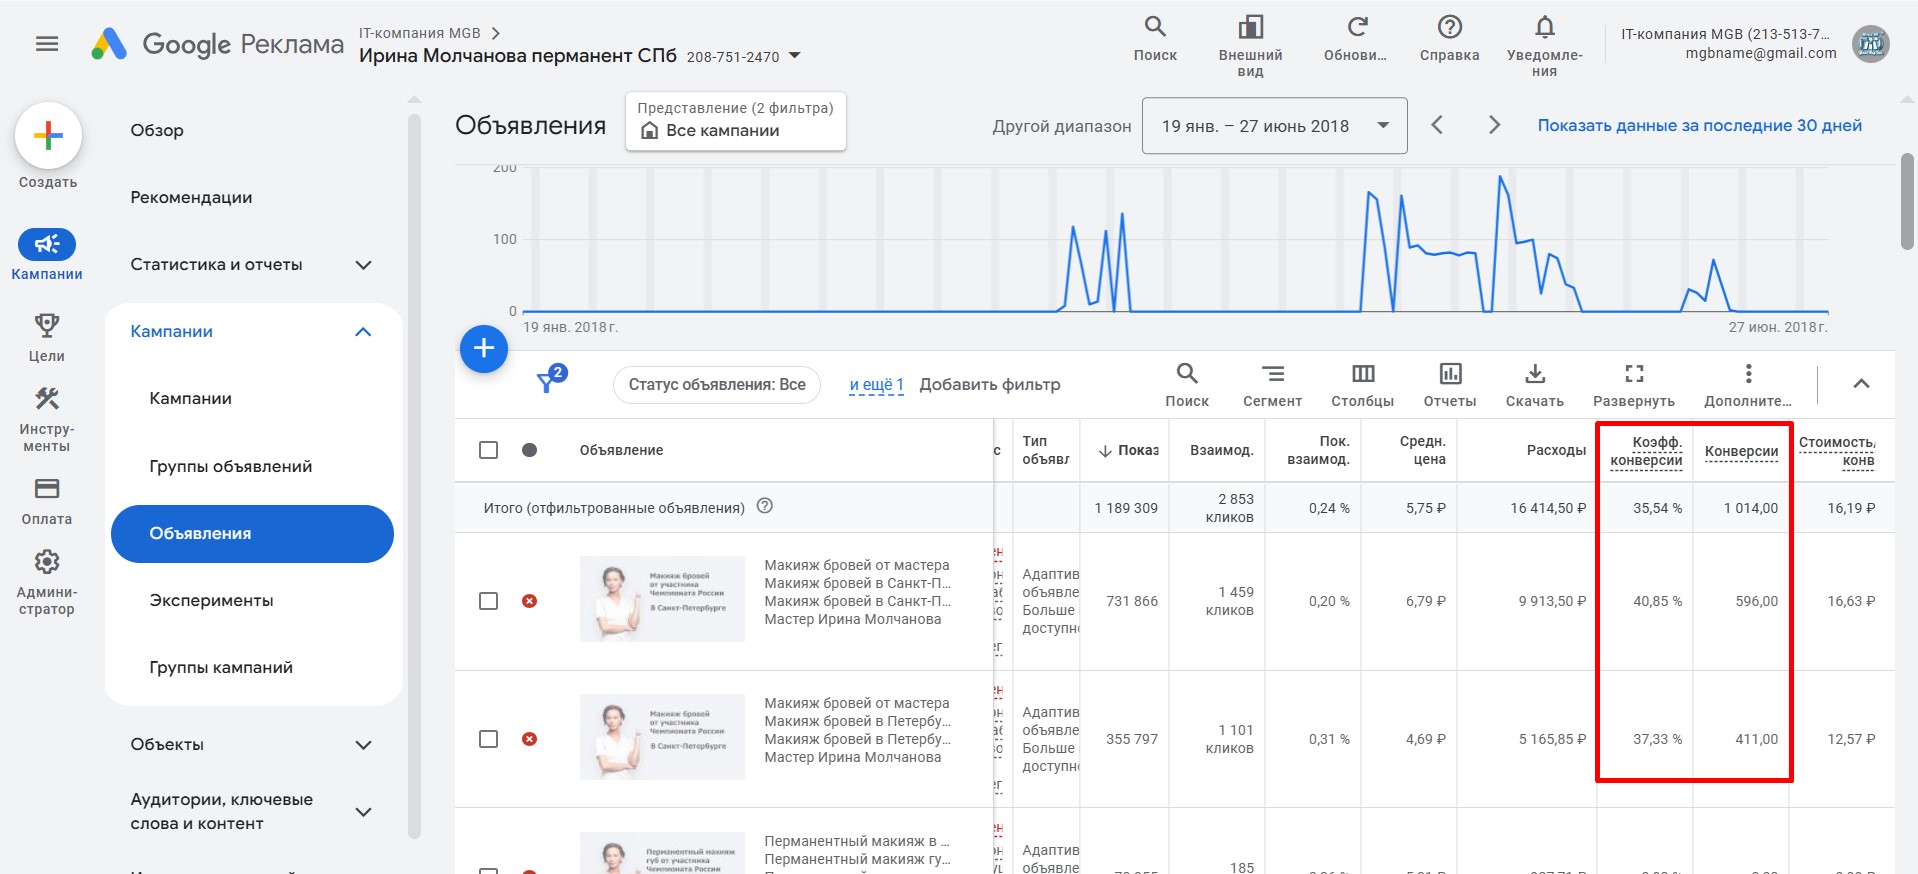Click IT-компания MGB breadcrumb arrow
Screen dimensions: 1918x874
(496, 33)
